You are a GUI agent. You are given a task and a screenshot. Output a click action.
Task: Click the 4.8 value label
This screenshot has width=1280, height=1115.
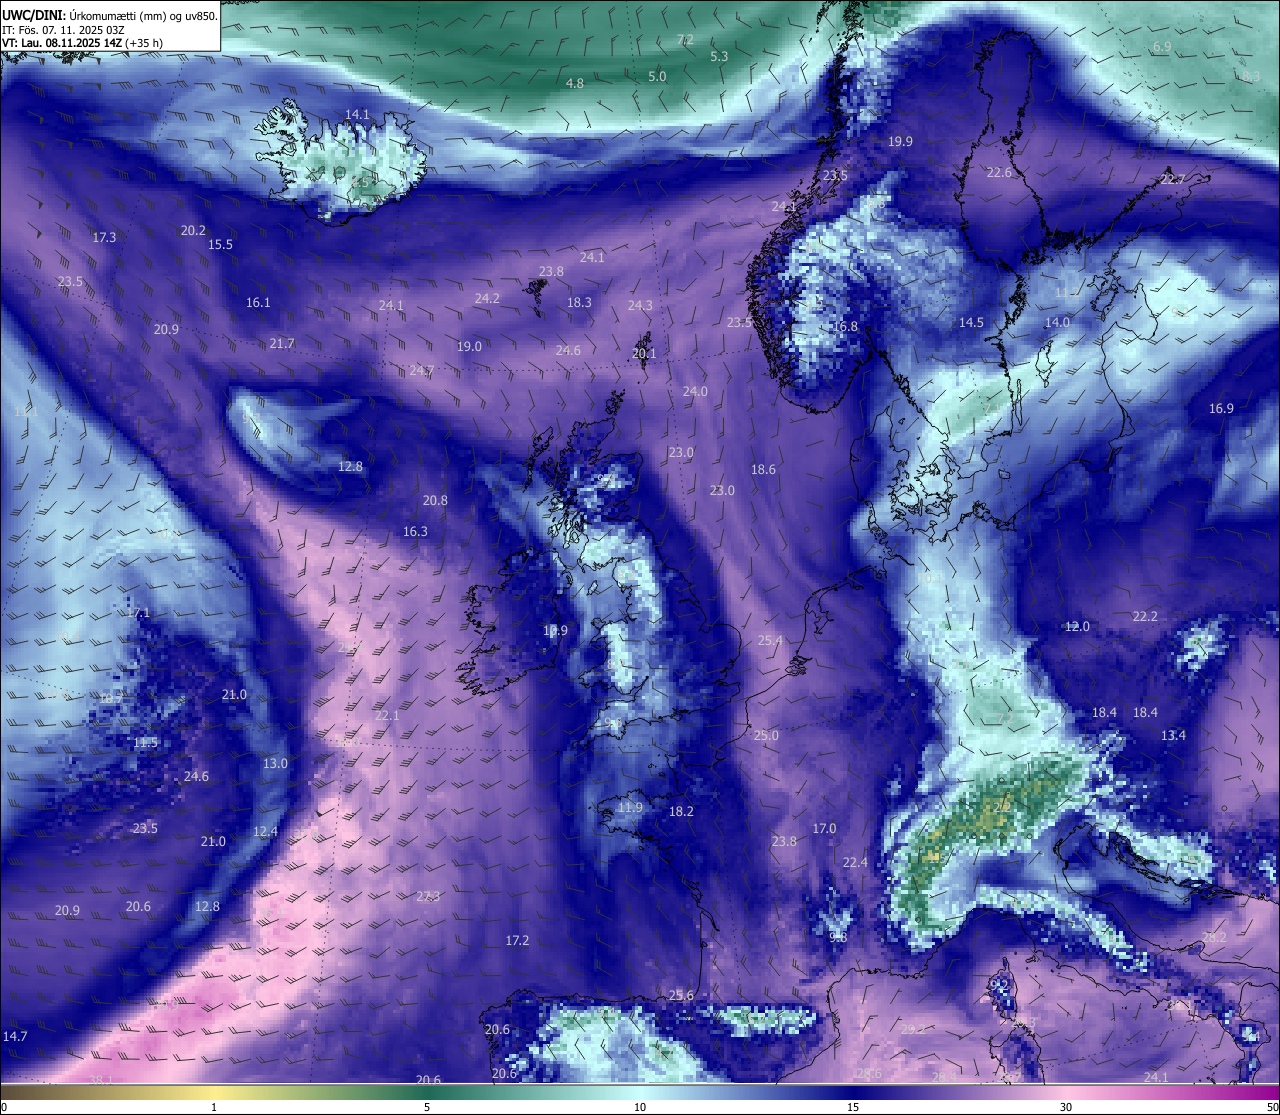point(575,84)
